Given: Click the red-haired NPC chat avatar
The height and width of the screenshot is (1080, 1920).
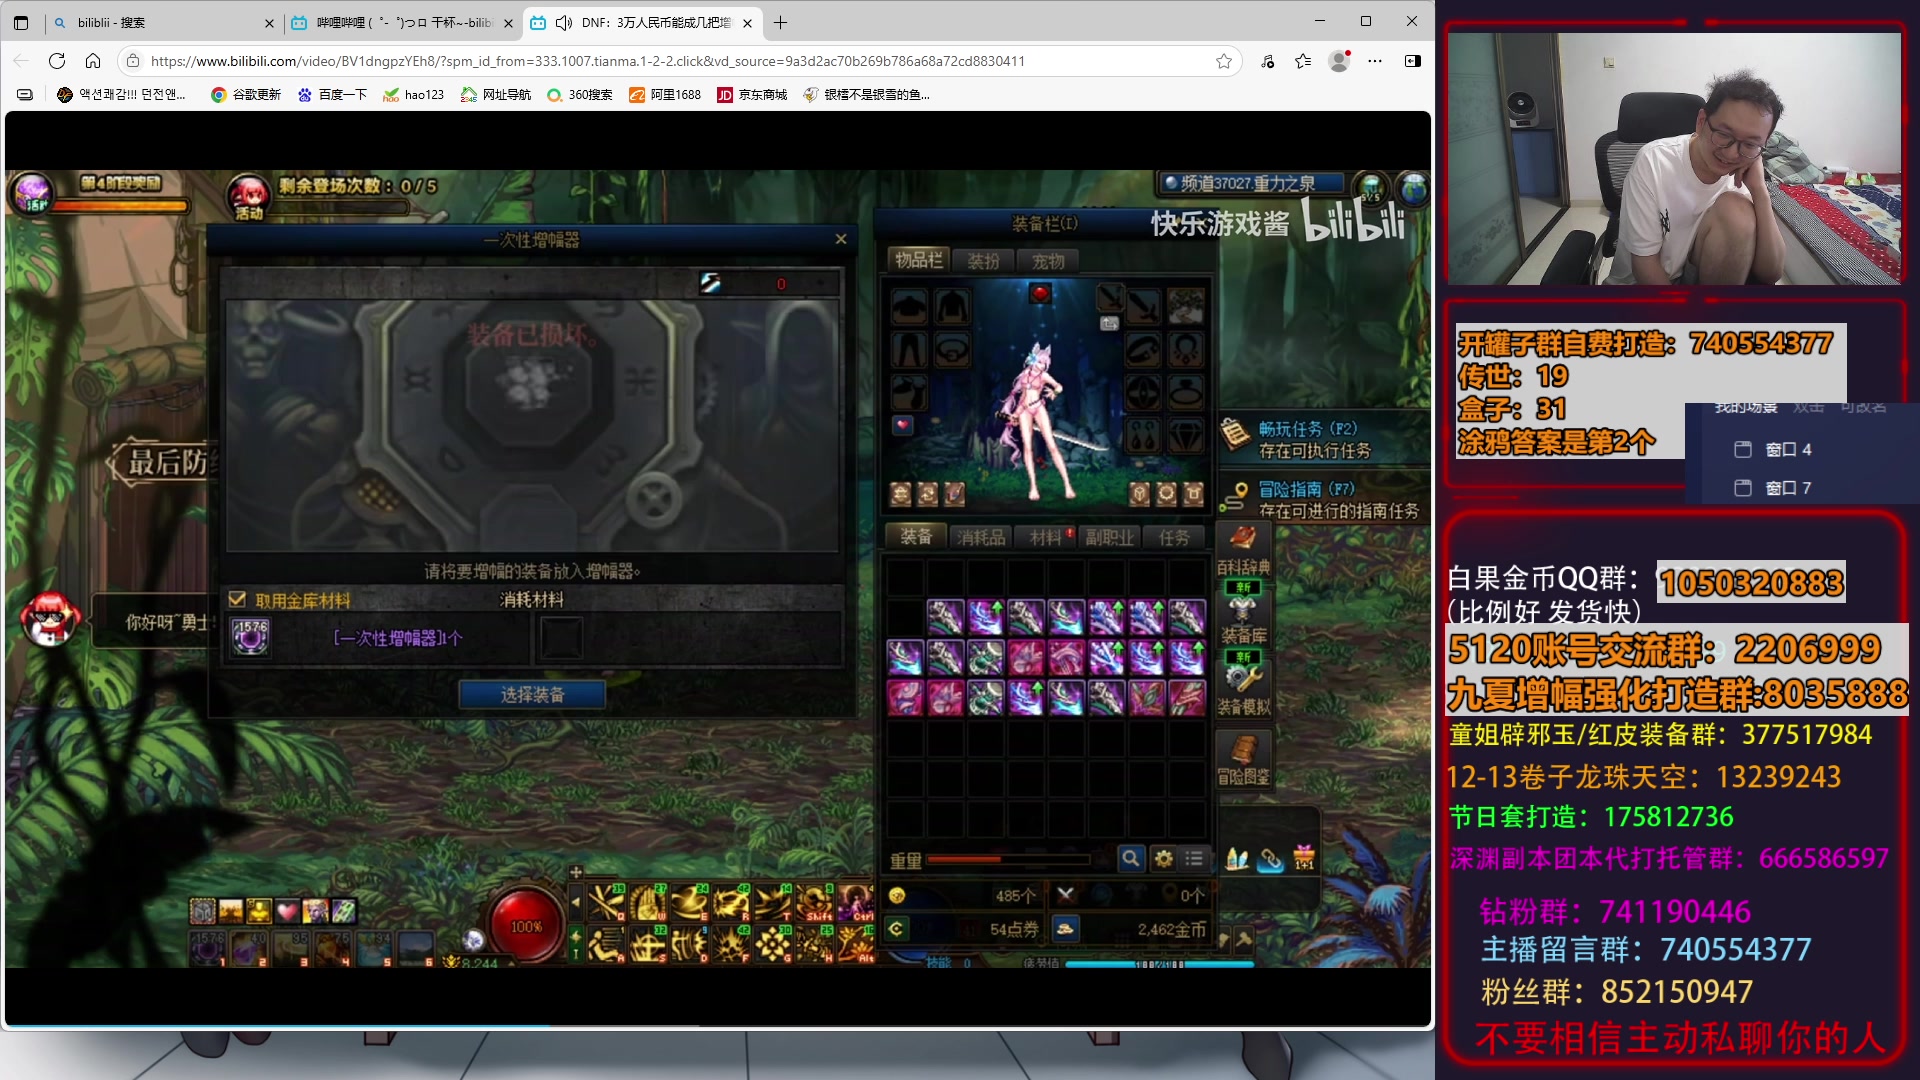Looking at the screenshot, I should pyautogui.click(x=50, y=619).
